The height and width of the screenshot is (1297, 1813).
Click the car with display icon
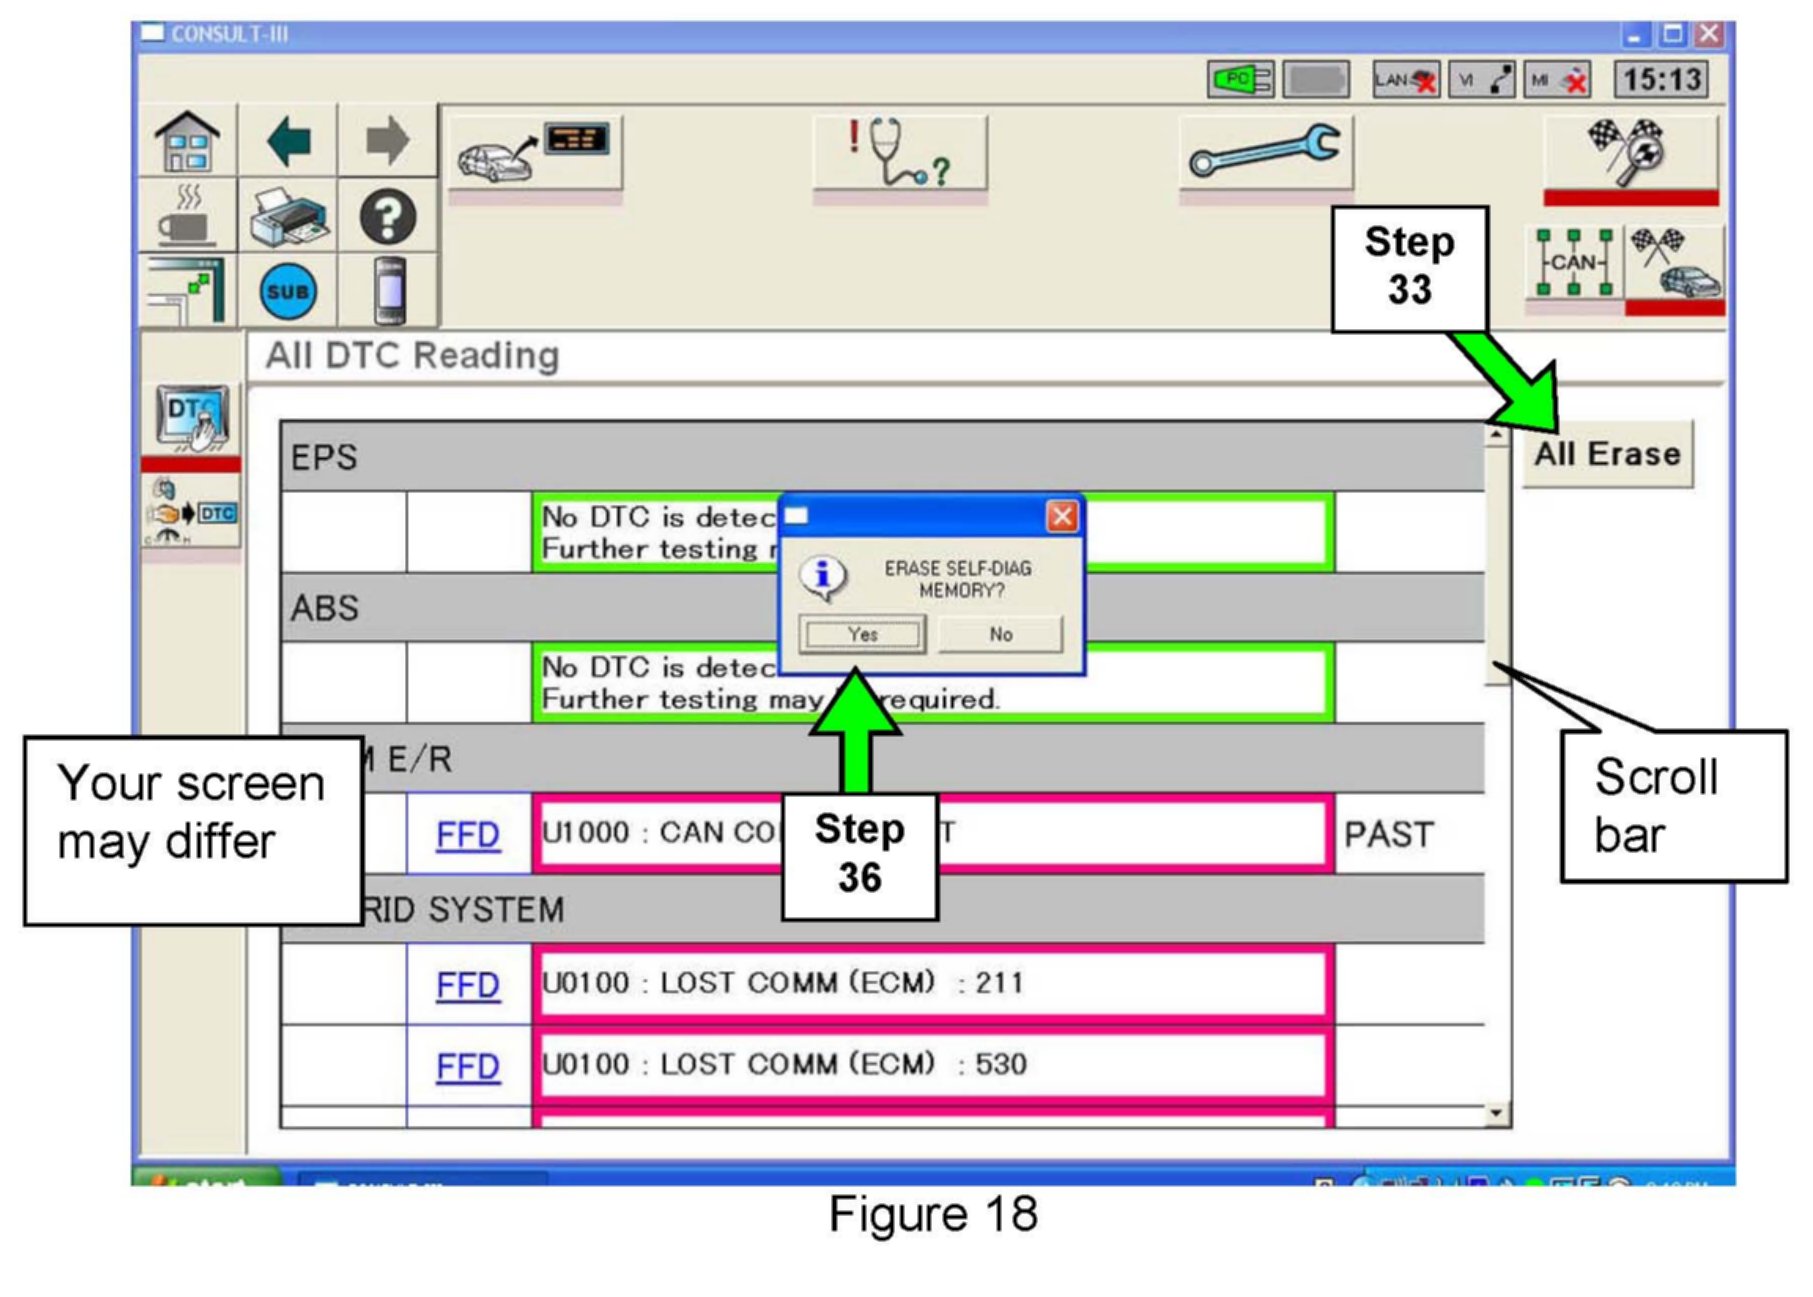pos(533,154)
